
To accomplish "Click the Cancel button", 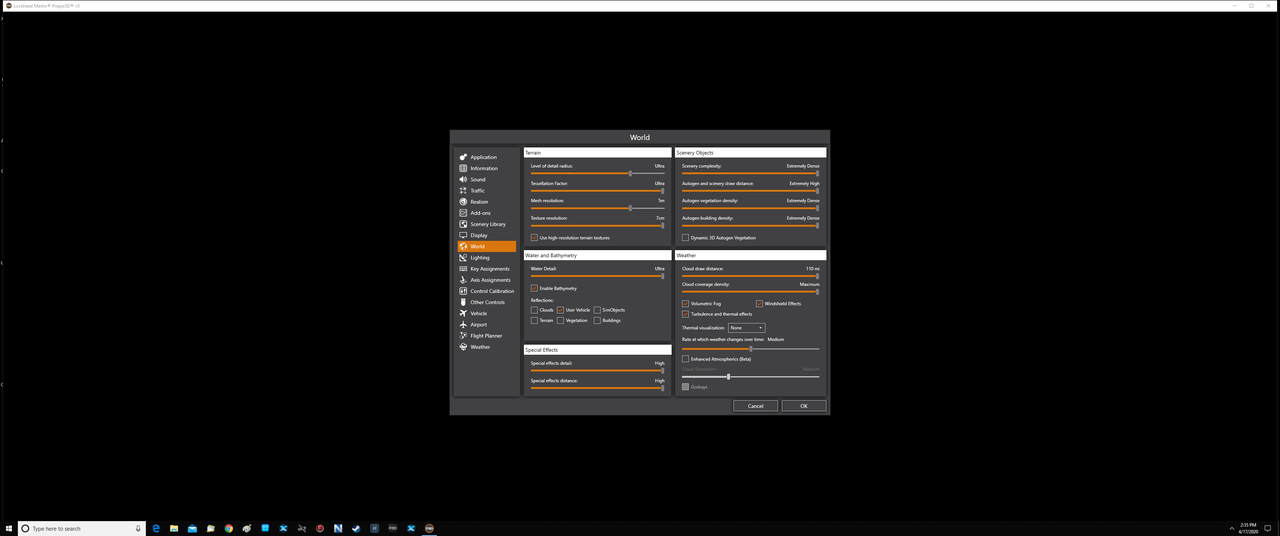I will (x=755, y=406).
